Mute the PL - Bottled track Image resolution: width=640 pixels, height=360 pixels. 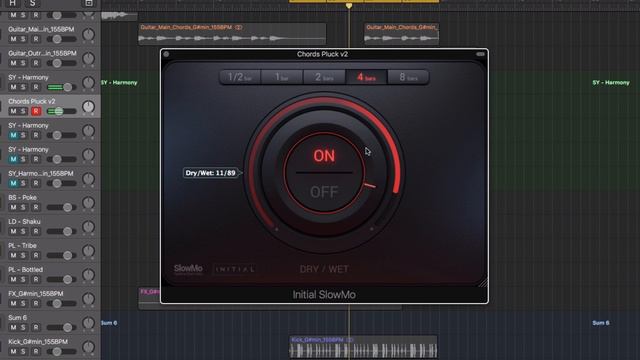pyautogui.click(x=13, y=280)
